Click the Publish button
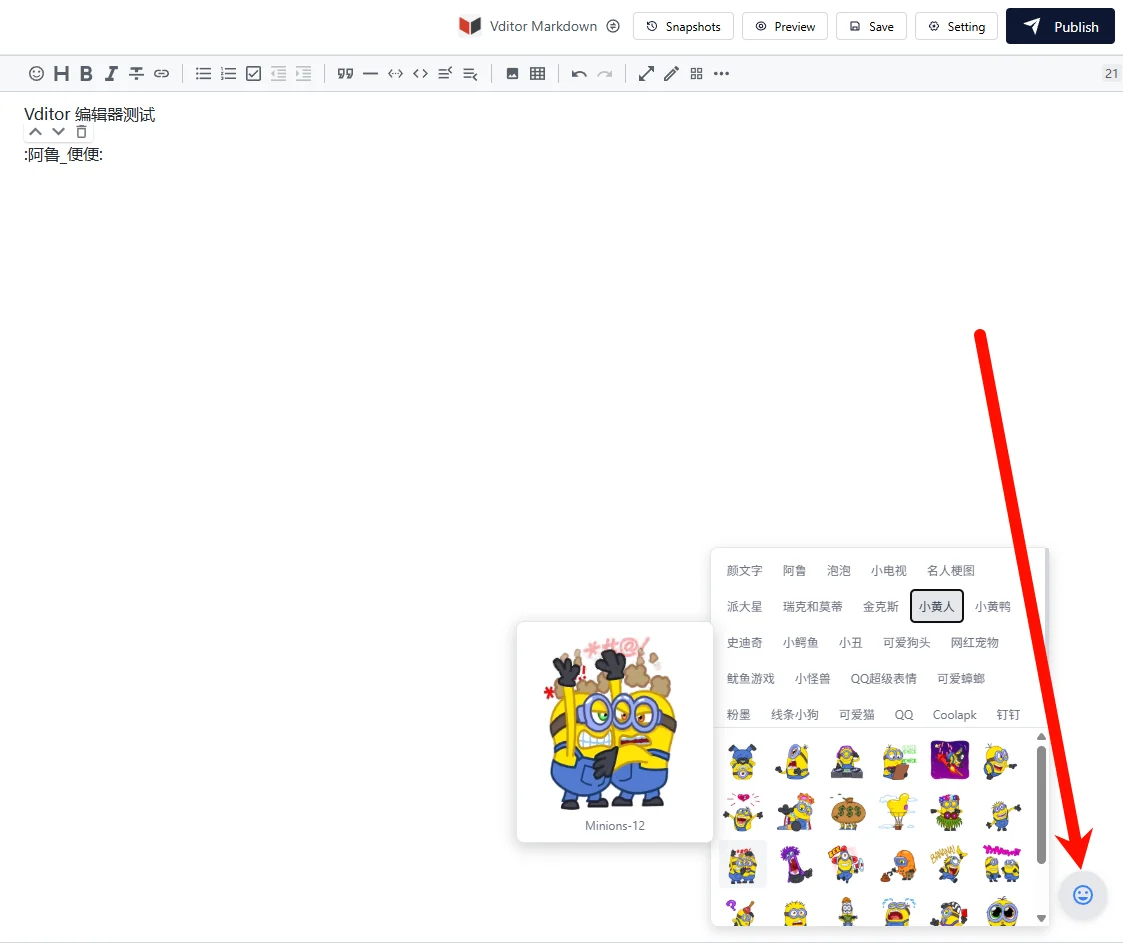 point(1060,26)
